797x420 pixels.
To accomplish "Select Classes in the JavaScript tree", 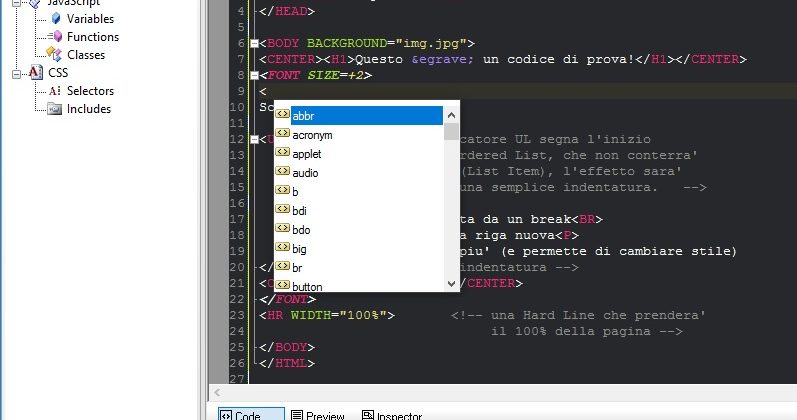I will tap(86, 54).
